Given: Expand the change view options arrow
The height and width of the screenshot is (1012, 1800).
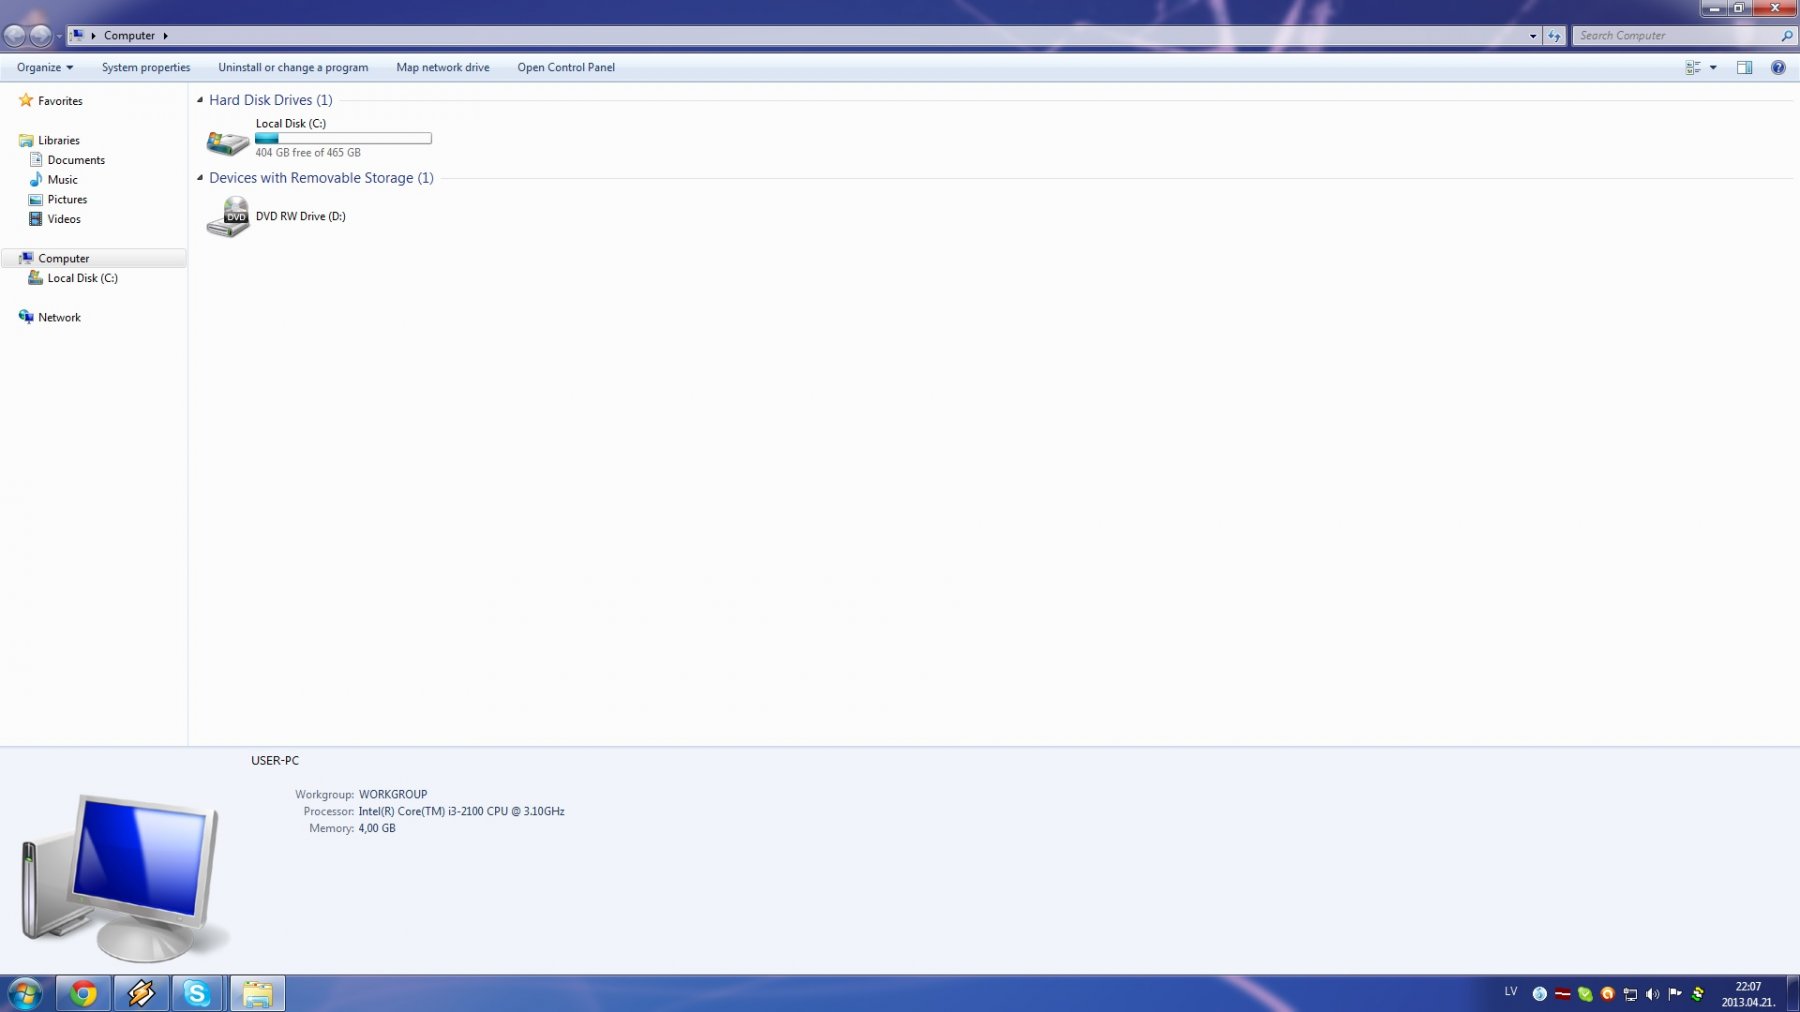Looking at the screenshot, I should click(x=1713, y=68).
